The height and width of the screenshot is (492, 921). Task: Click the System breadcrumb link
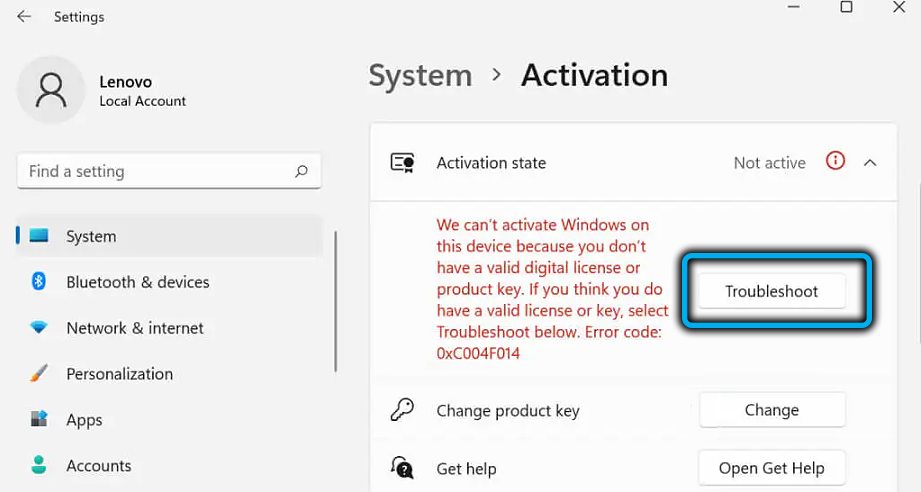420,76
